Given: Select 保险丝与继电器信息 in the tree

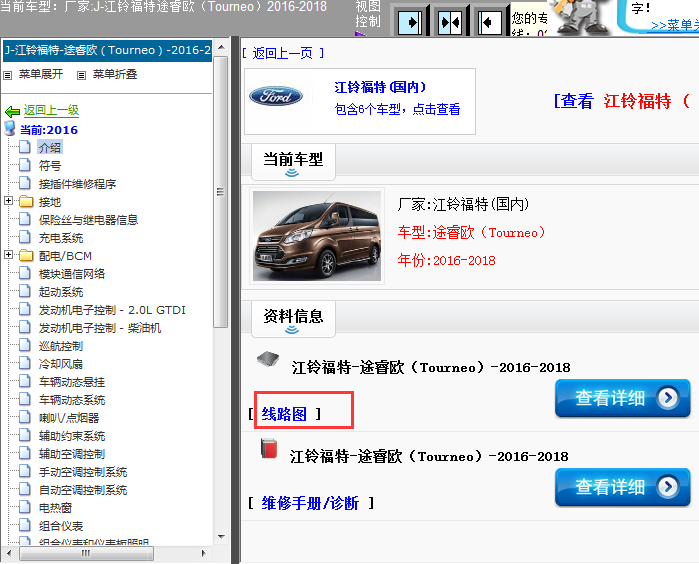Looking at the screenshot, I should 88,220.
